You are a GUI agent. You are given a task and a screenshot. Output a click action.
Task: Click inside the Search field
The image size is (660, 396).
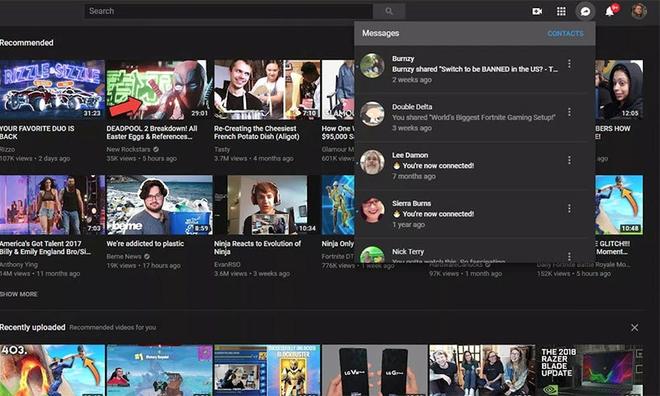(229, 11)
